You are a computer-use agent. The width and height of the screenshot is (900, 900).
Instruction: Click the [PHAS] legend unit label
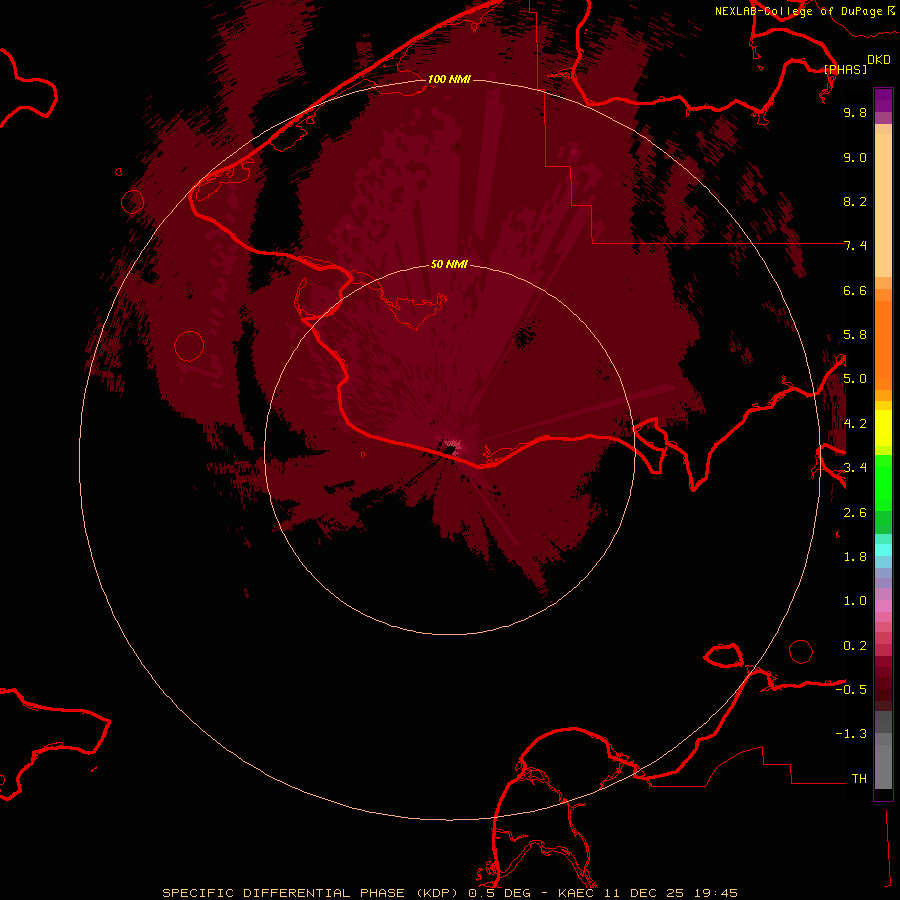pyautogui.click(x=845, y=69)
